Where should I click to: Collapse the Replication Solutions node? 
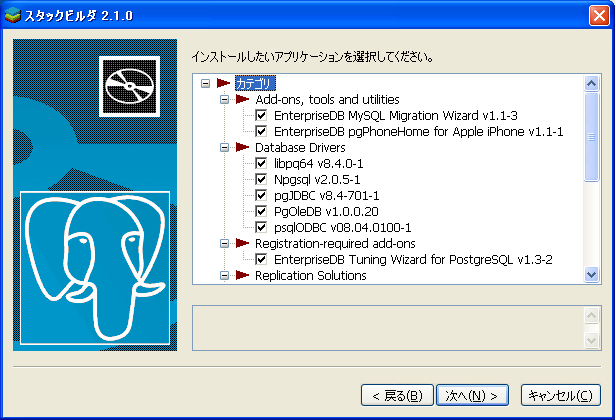(x=224, y=275)
